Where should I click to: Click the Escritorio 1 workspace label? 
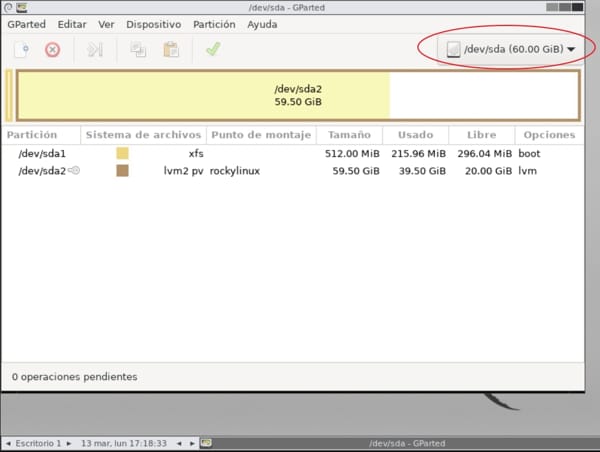[38, 444]
